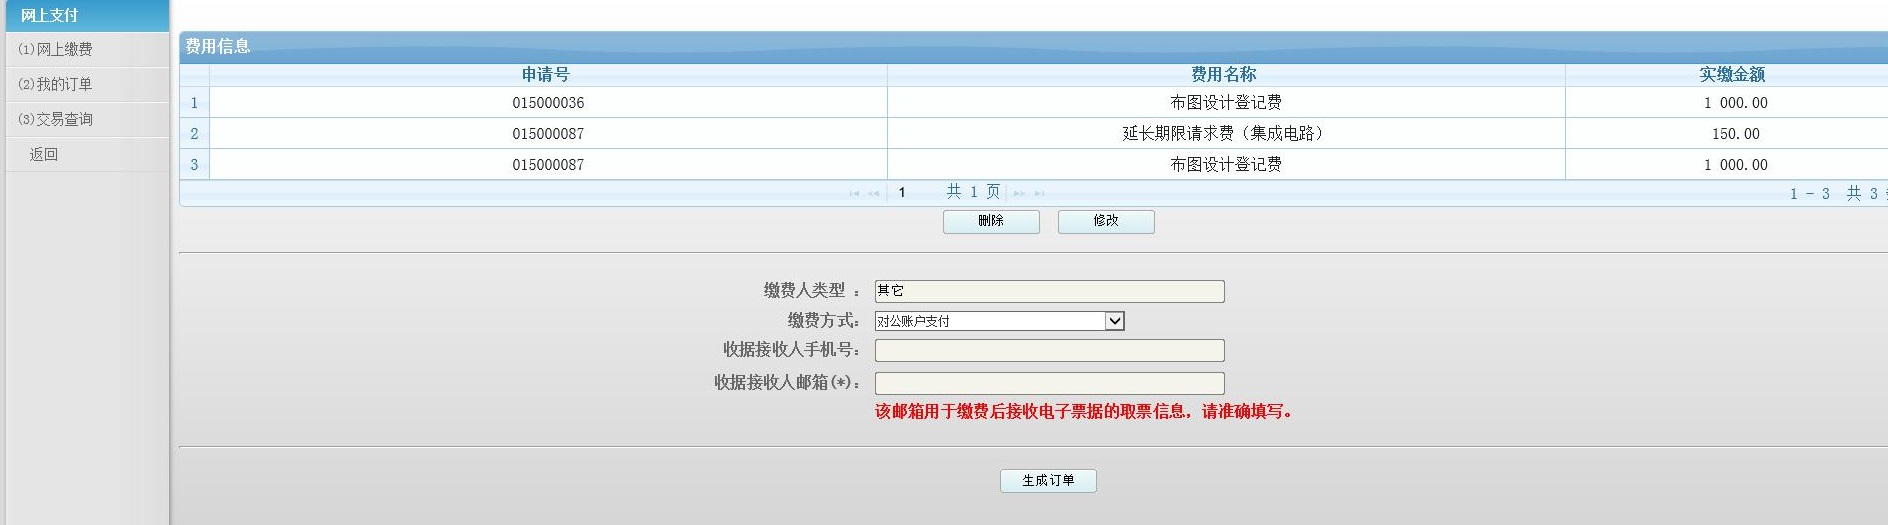The width and height of the screenshot is (1888, 525).
Task: Sort by 申请号 column header
Action: click(546, 75)
